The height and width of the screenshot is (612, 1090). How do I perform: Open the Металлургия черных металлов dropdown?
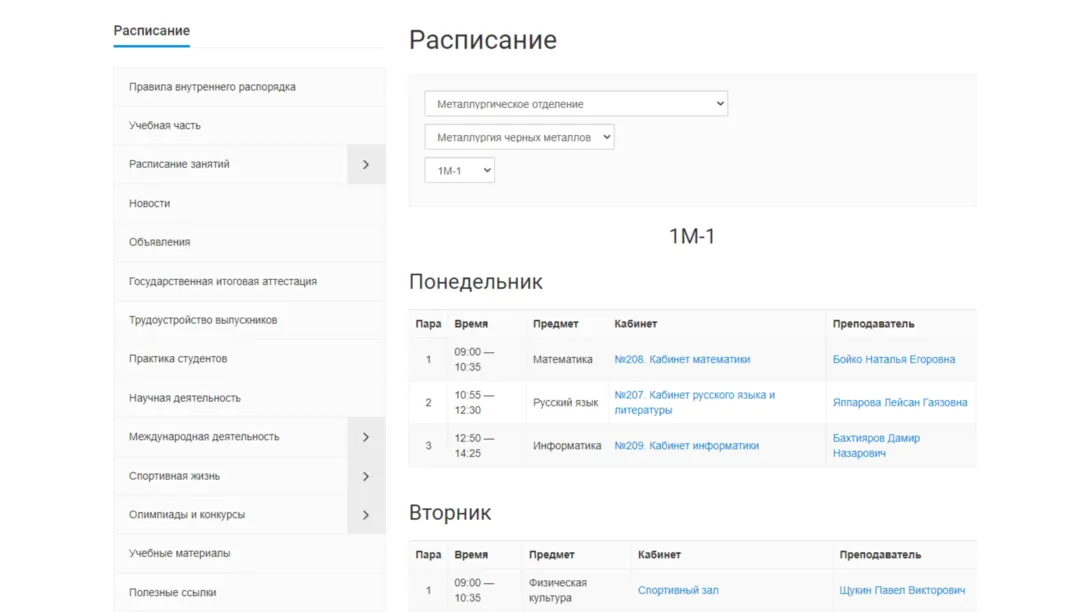[519, 137]
